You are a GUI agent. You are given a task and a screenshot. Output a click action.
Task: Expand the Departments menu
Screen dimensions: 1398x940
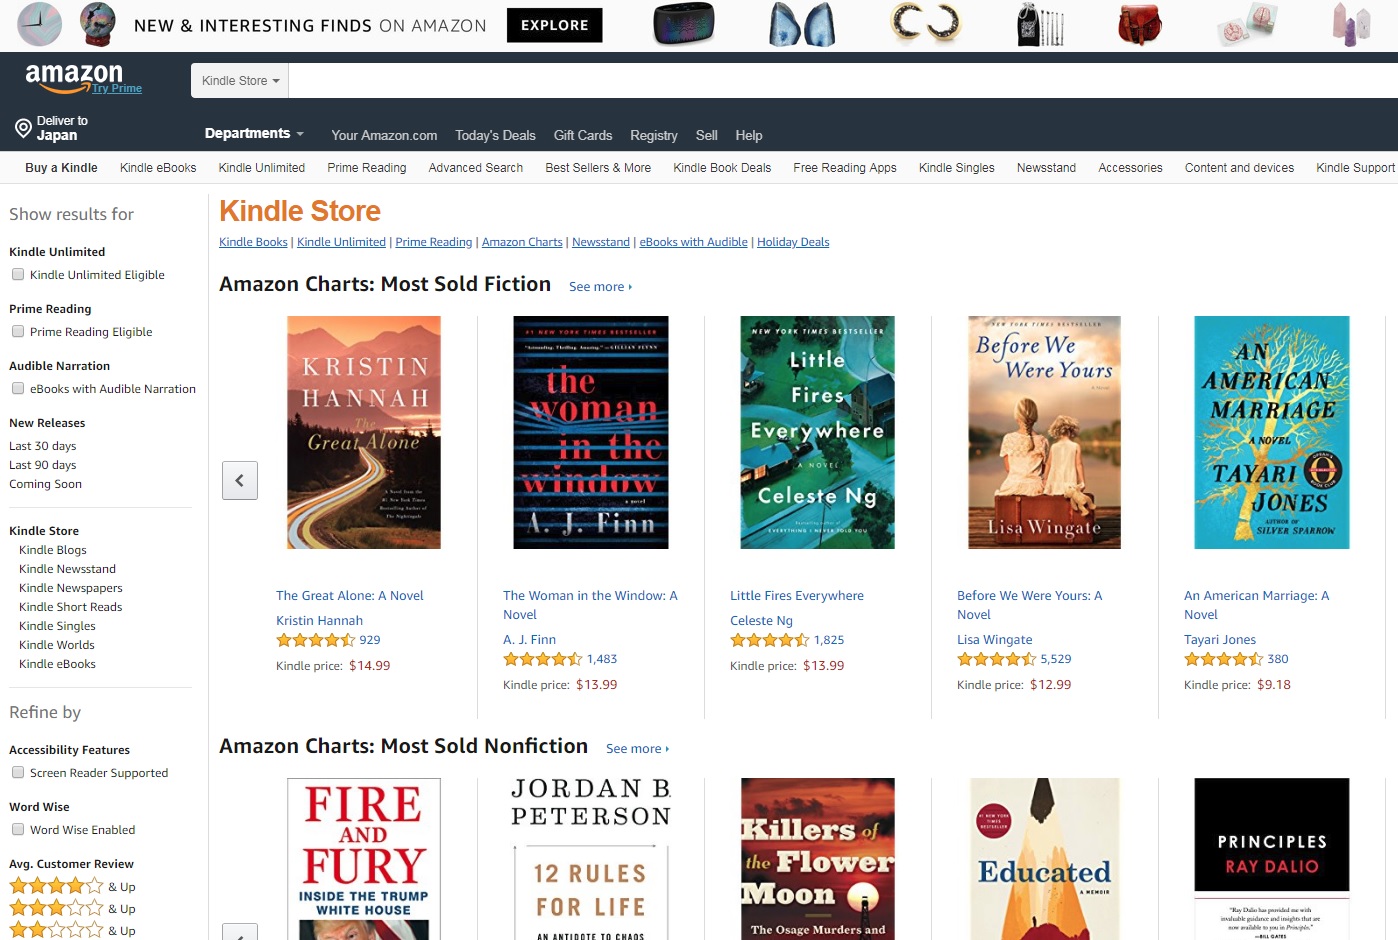(254, 133)
